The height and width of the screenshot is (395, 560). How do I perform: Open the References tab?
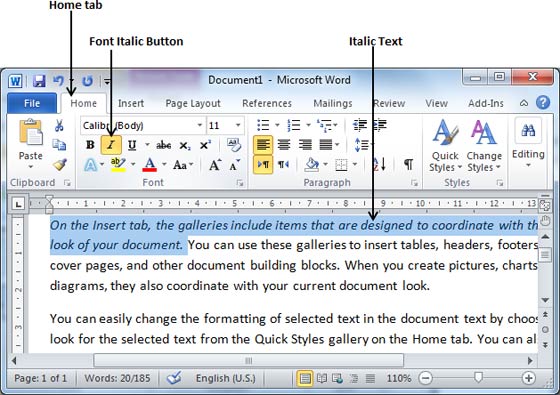coord(267,103)
